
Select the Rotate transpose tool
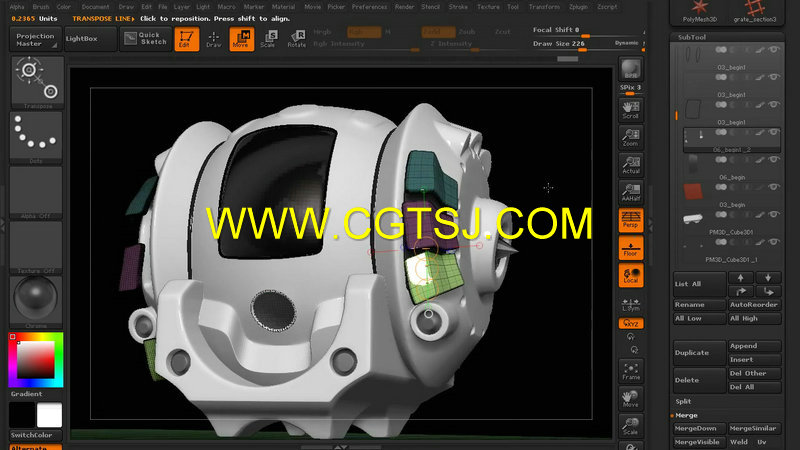[x=296, y=39]
